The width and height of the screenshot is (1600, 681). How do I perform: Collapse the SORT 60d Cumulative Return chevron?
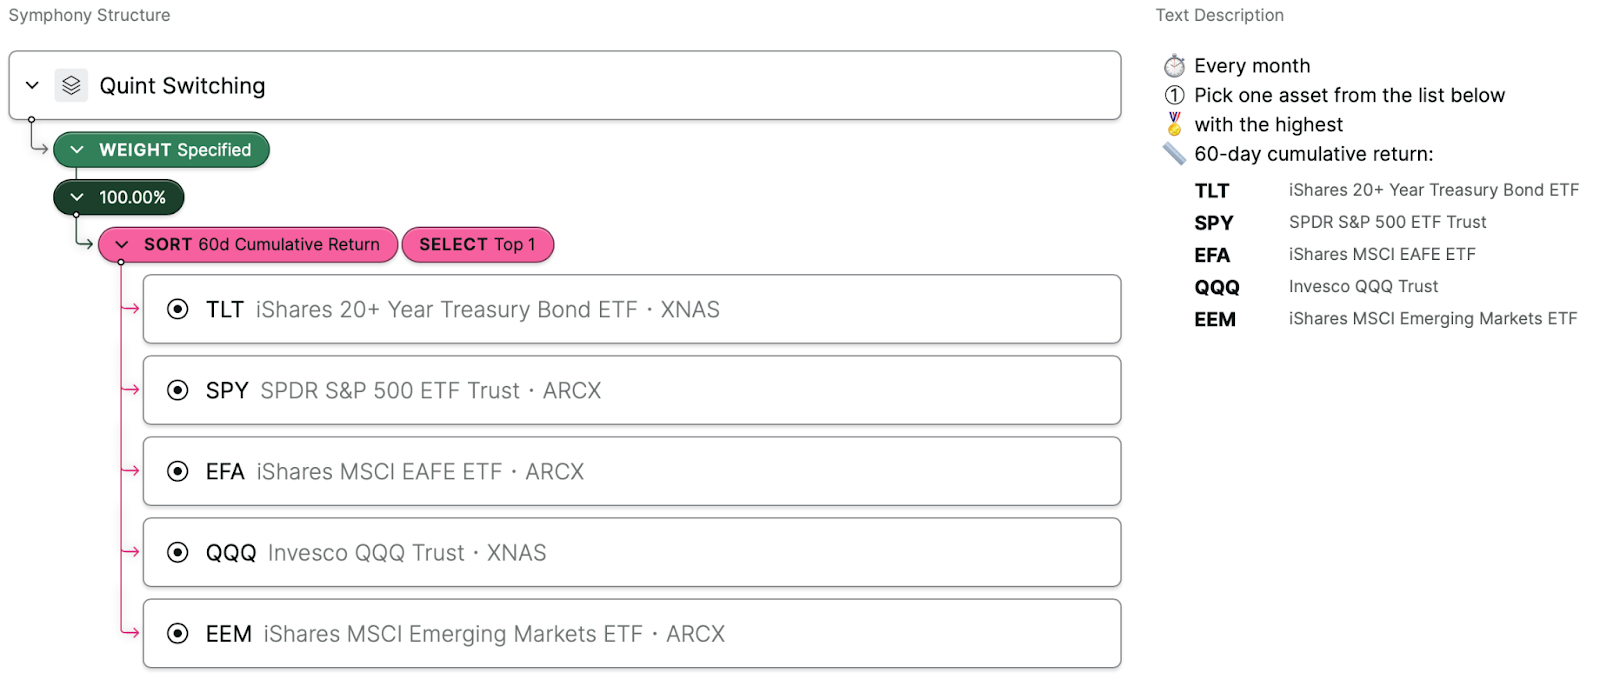tap(122, 244)
